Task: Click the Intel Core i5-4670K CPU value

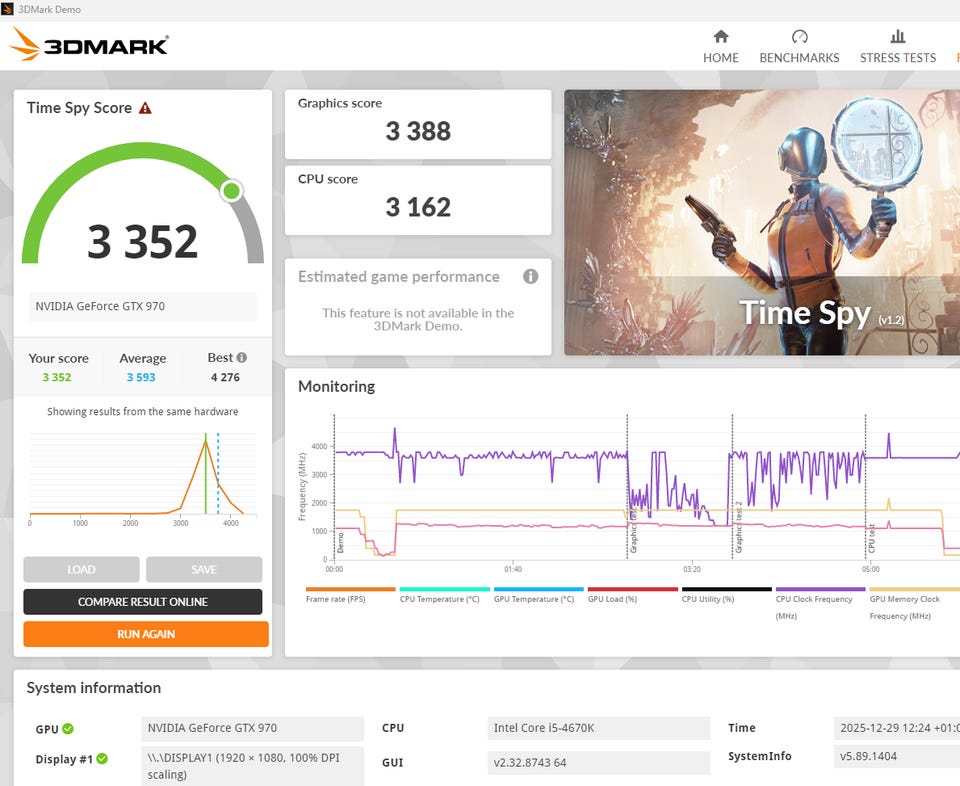Action: (599, 728)
